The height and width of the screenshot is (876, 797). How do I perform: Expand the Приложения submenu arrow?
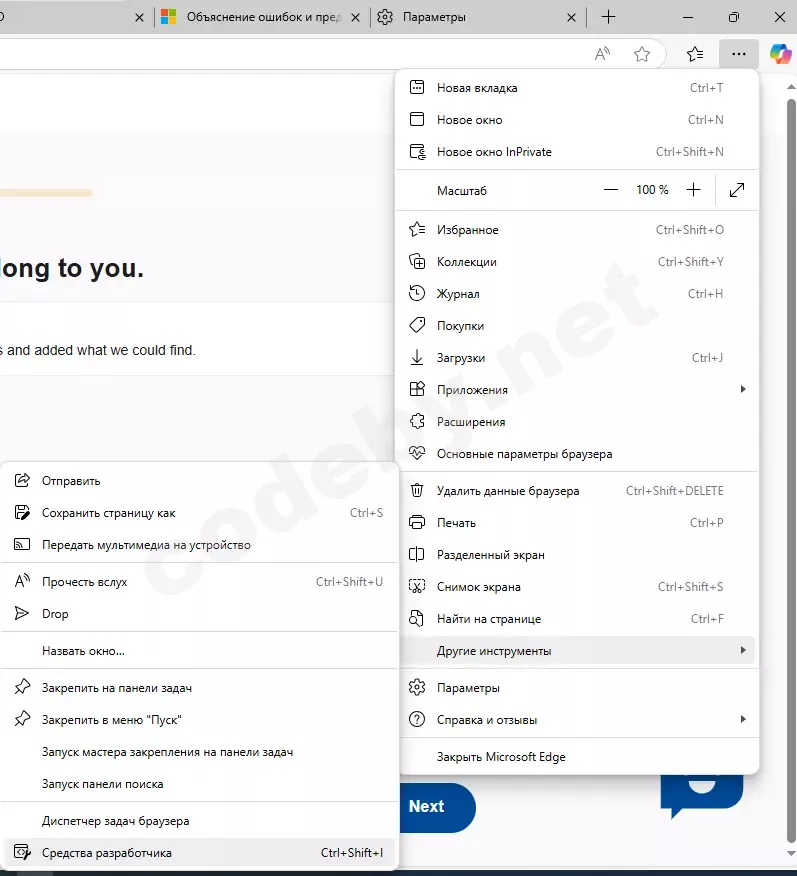click(x=743, y=389)
